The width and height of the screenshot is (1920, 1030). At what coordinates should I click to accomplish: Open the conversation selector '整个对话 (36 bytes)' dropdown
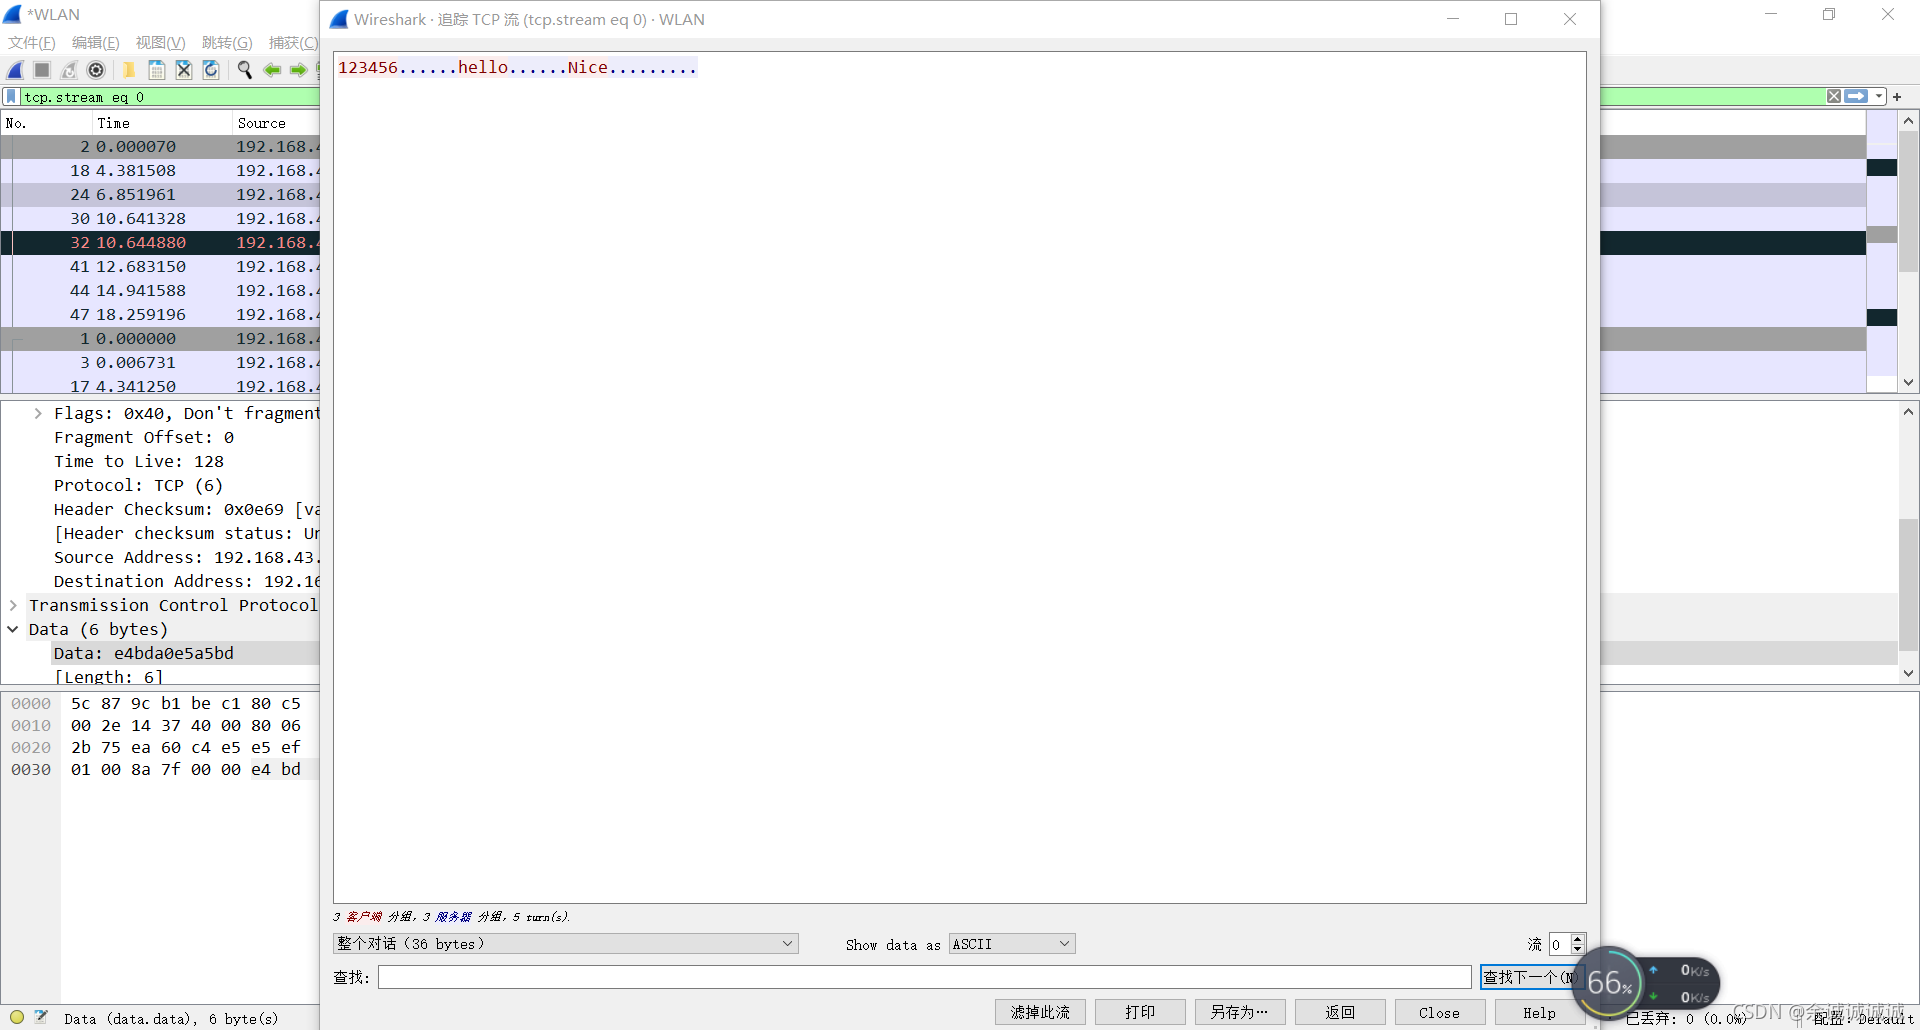pyautogui.click(x=565, y=944)
